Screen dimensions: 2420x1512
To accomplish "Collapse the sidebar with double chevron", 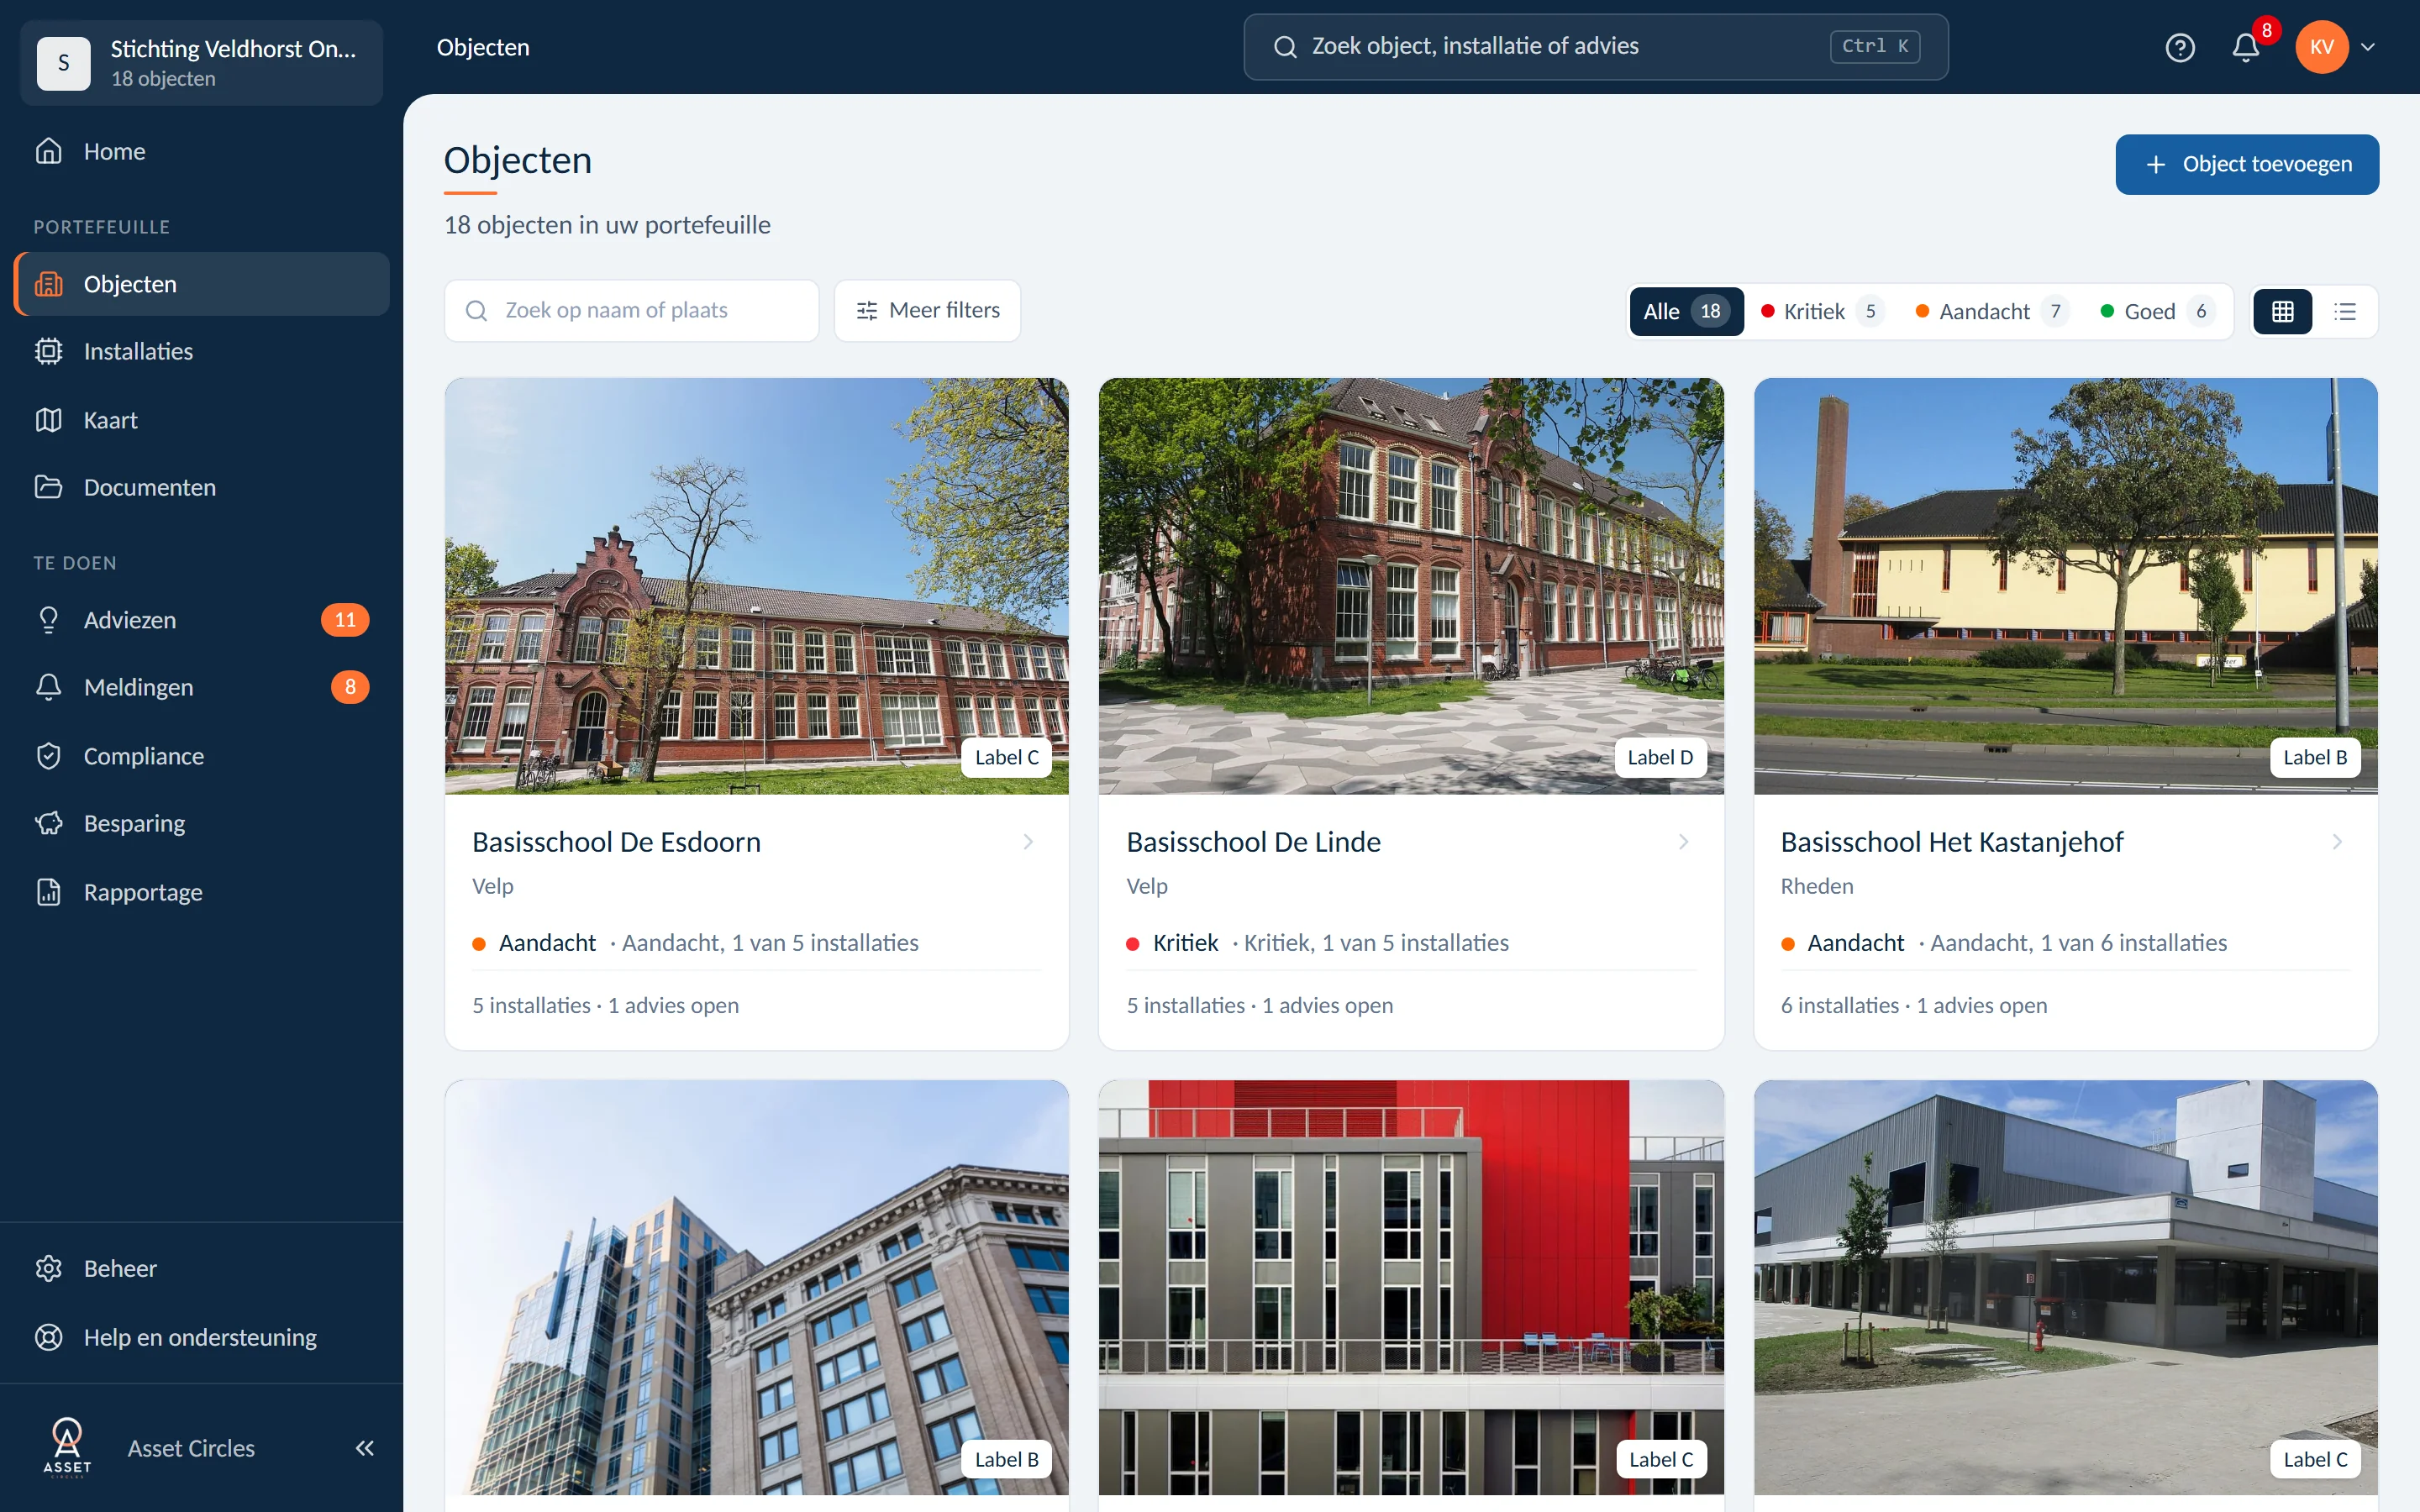I will coord(365,1448).
